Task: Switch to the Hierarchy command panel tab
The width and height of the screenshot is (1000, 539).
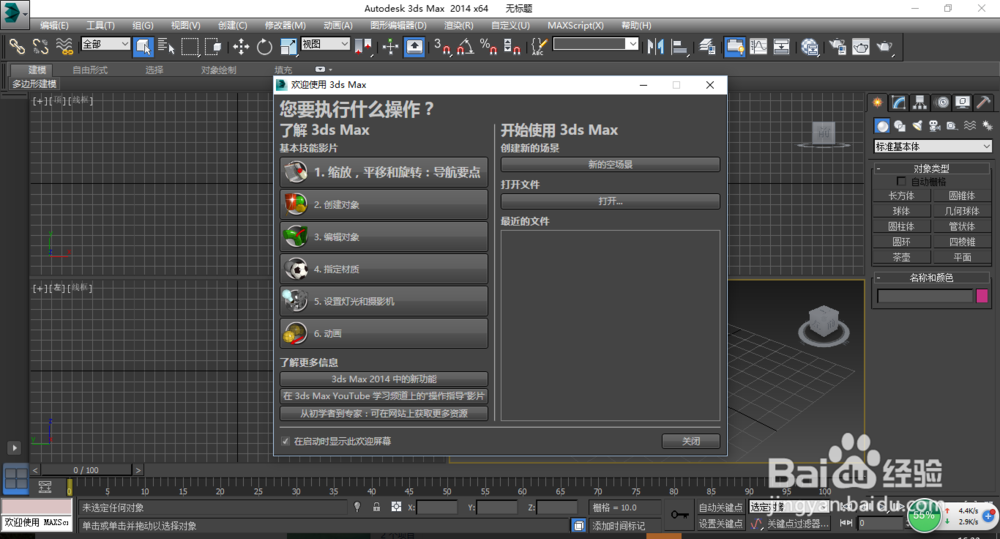Action: click(920, 102)
